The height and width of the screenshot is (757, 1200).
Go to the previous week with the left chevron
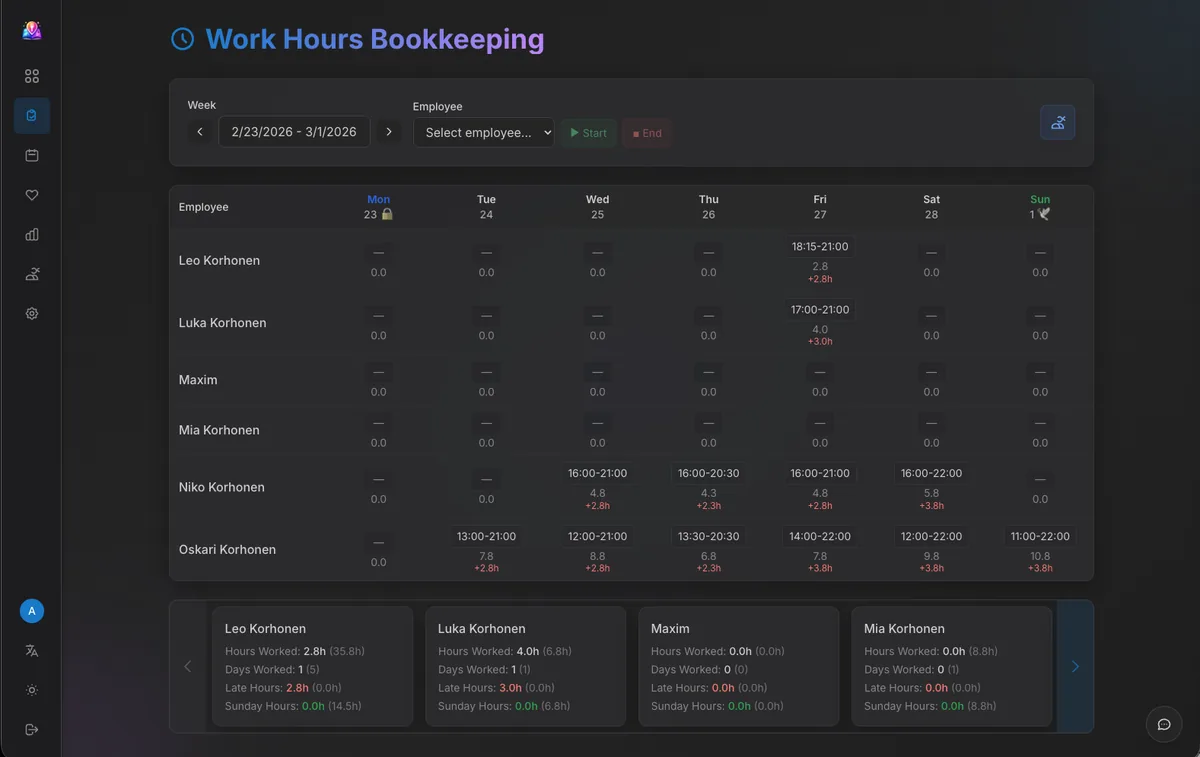click(x=199, y=131)
